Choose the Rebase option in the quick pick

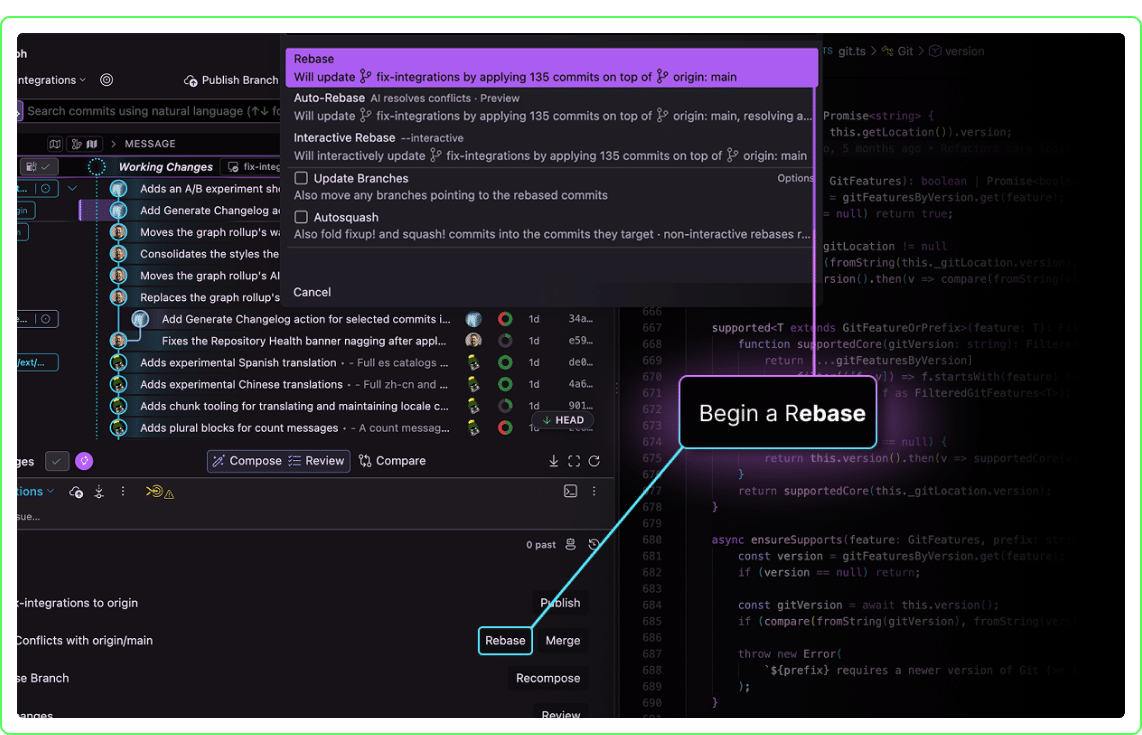click(x=551, y=68)
